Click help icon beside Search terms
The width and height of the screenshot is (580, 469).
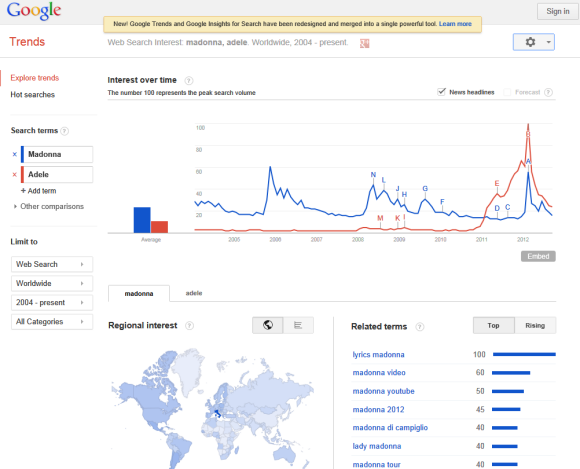(x=65, y=131)
